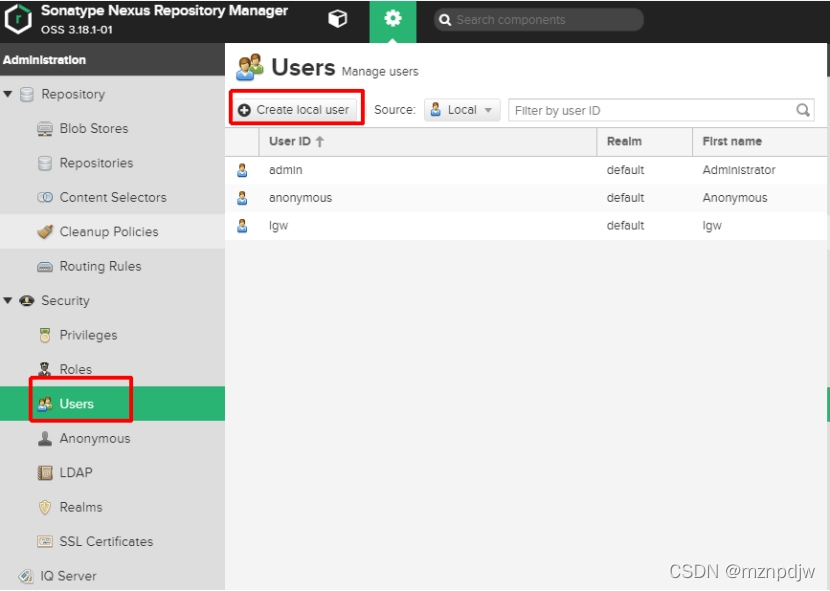Click the Security officer hat icon
830x591 pixels.
coord(27,300)
